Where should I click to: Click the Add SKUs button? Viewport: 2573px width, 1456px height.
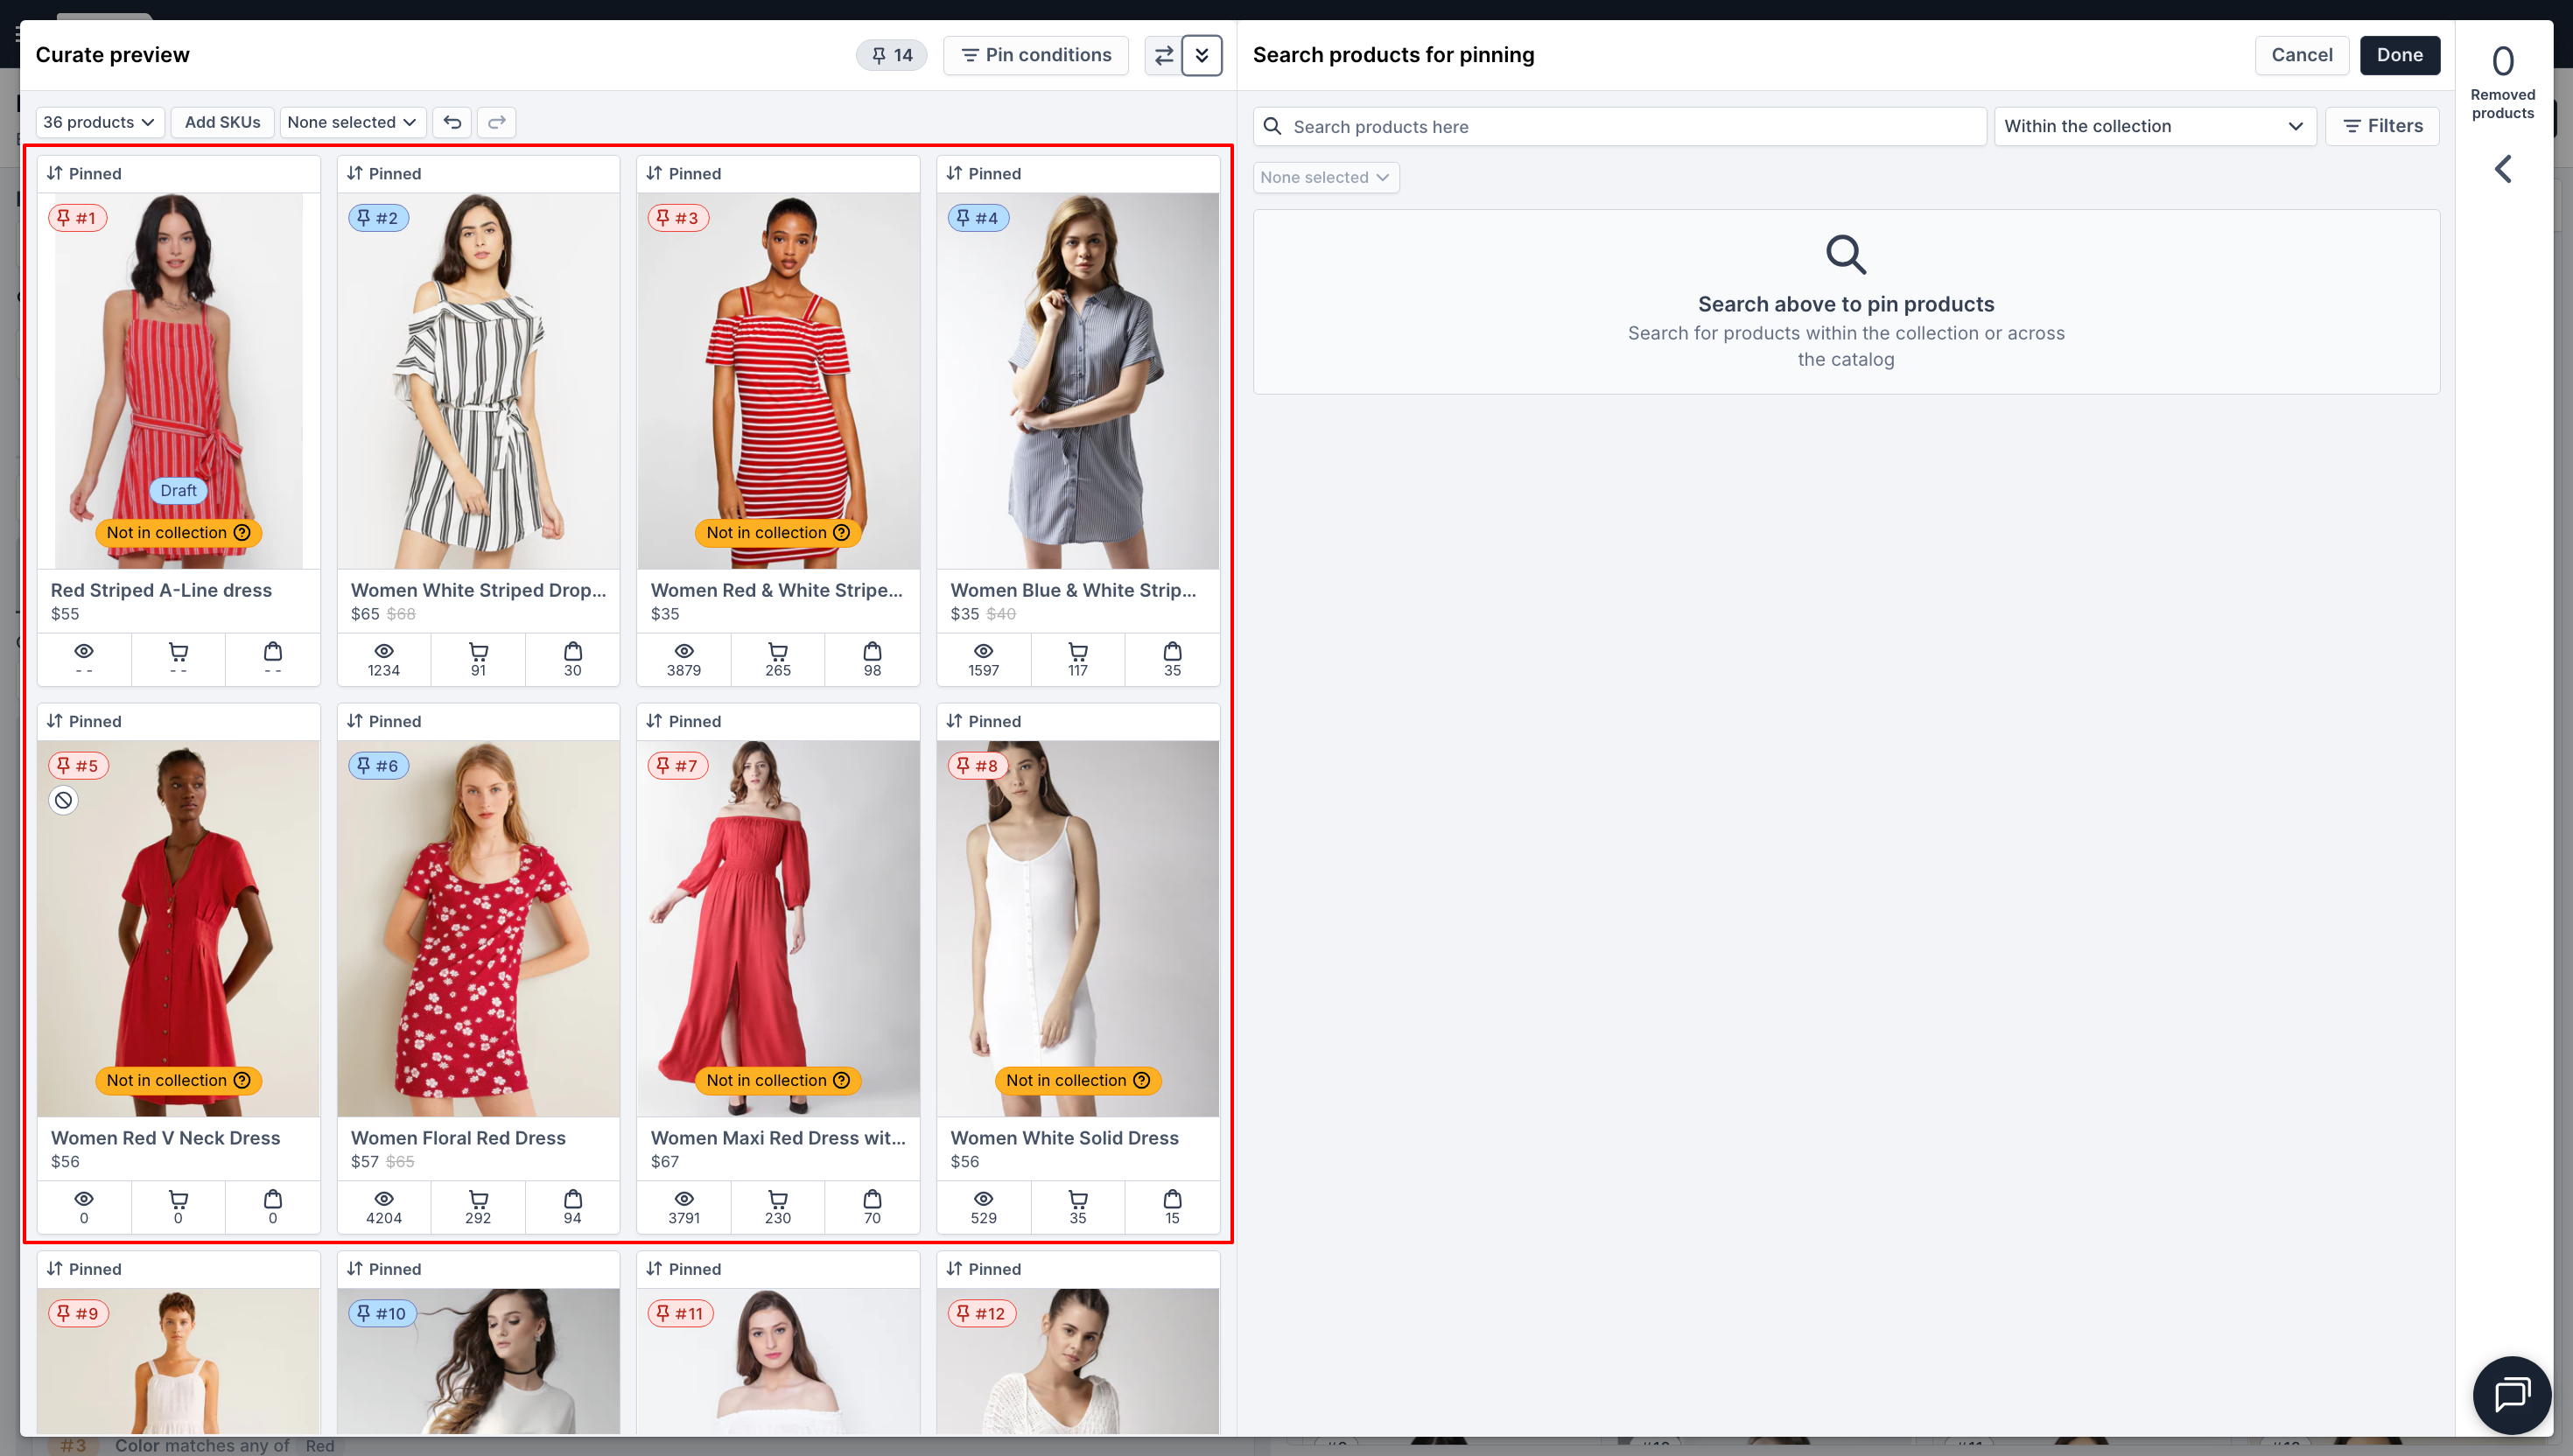(x=222, y=122)
